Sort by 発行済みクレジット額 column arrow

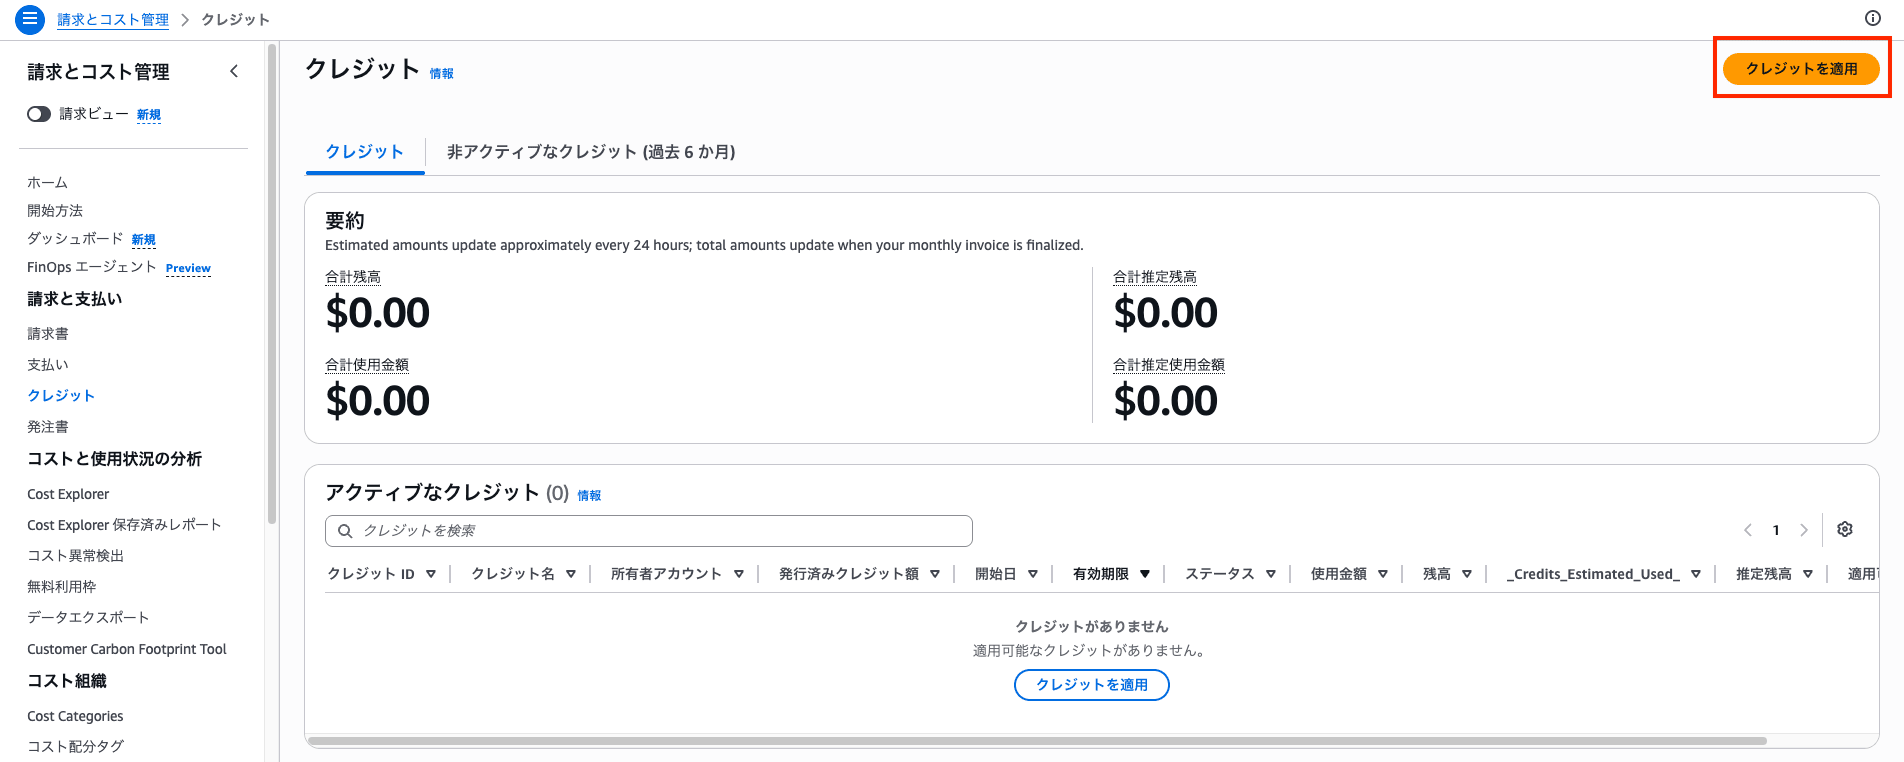935,574
